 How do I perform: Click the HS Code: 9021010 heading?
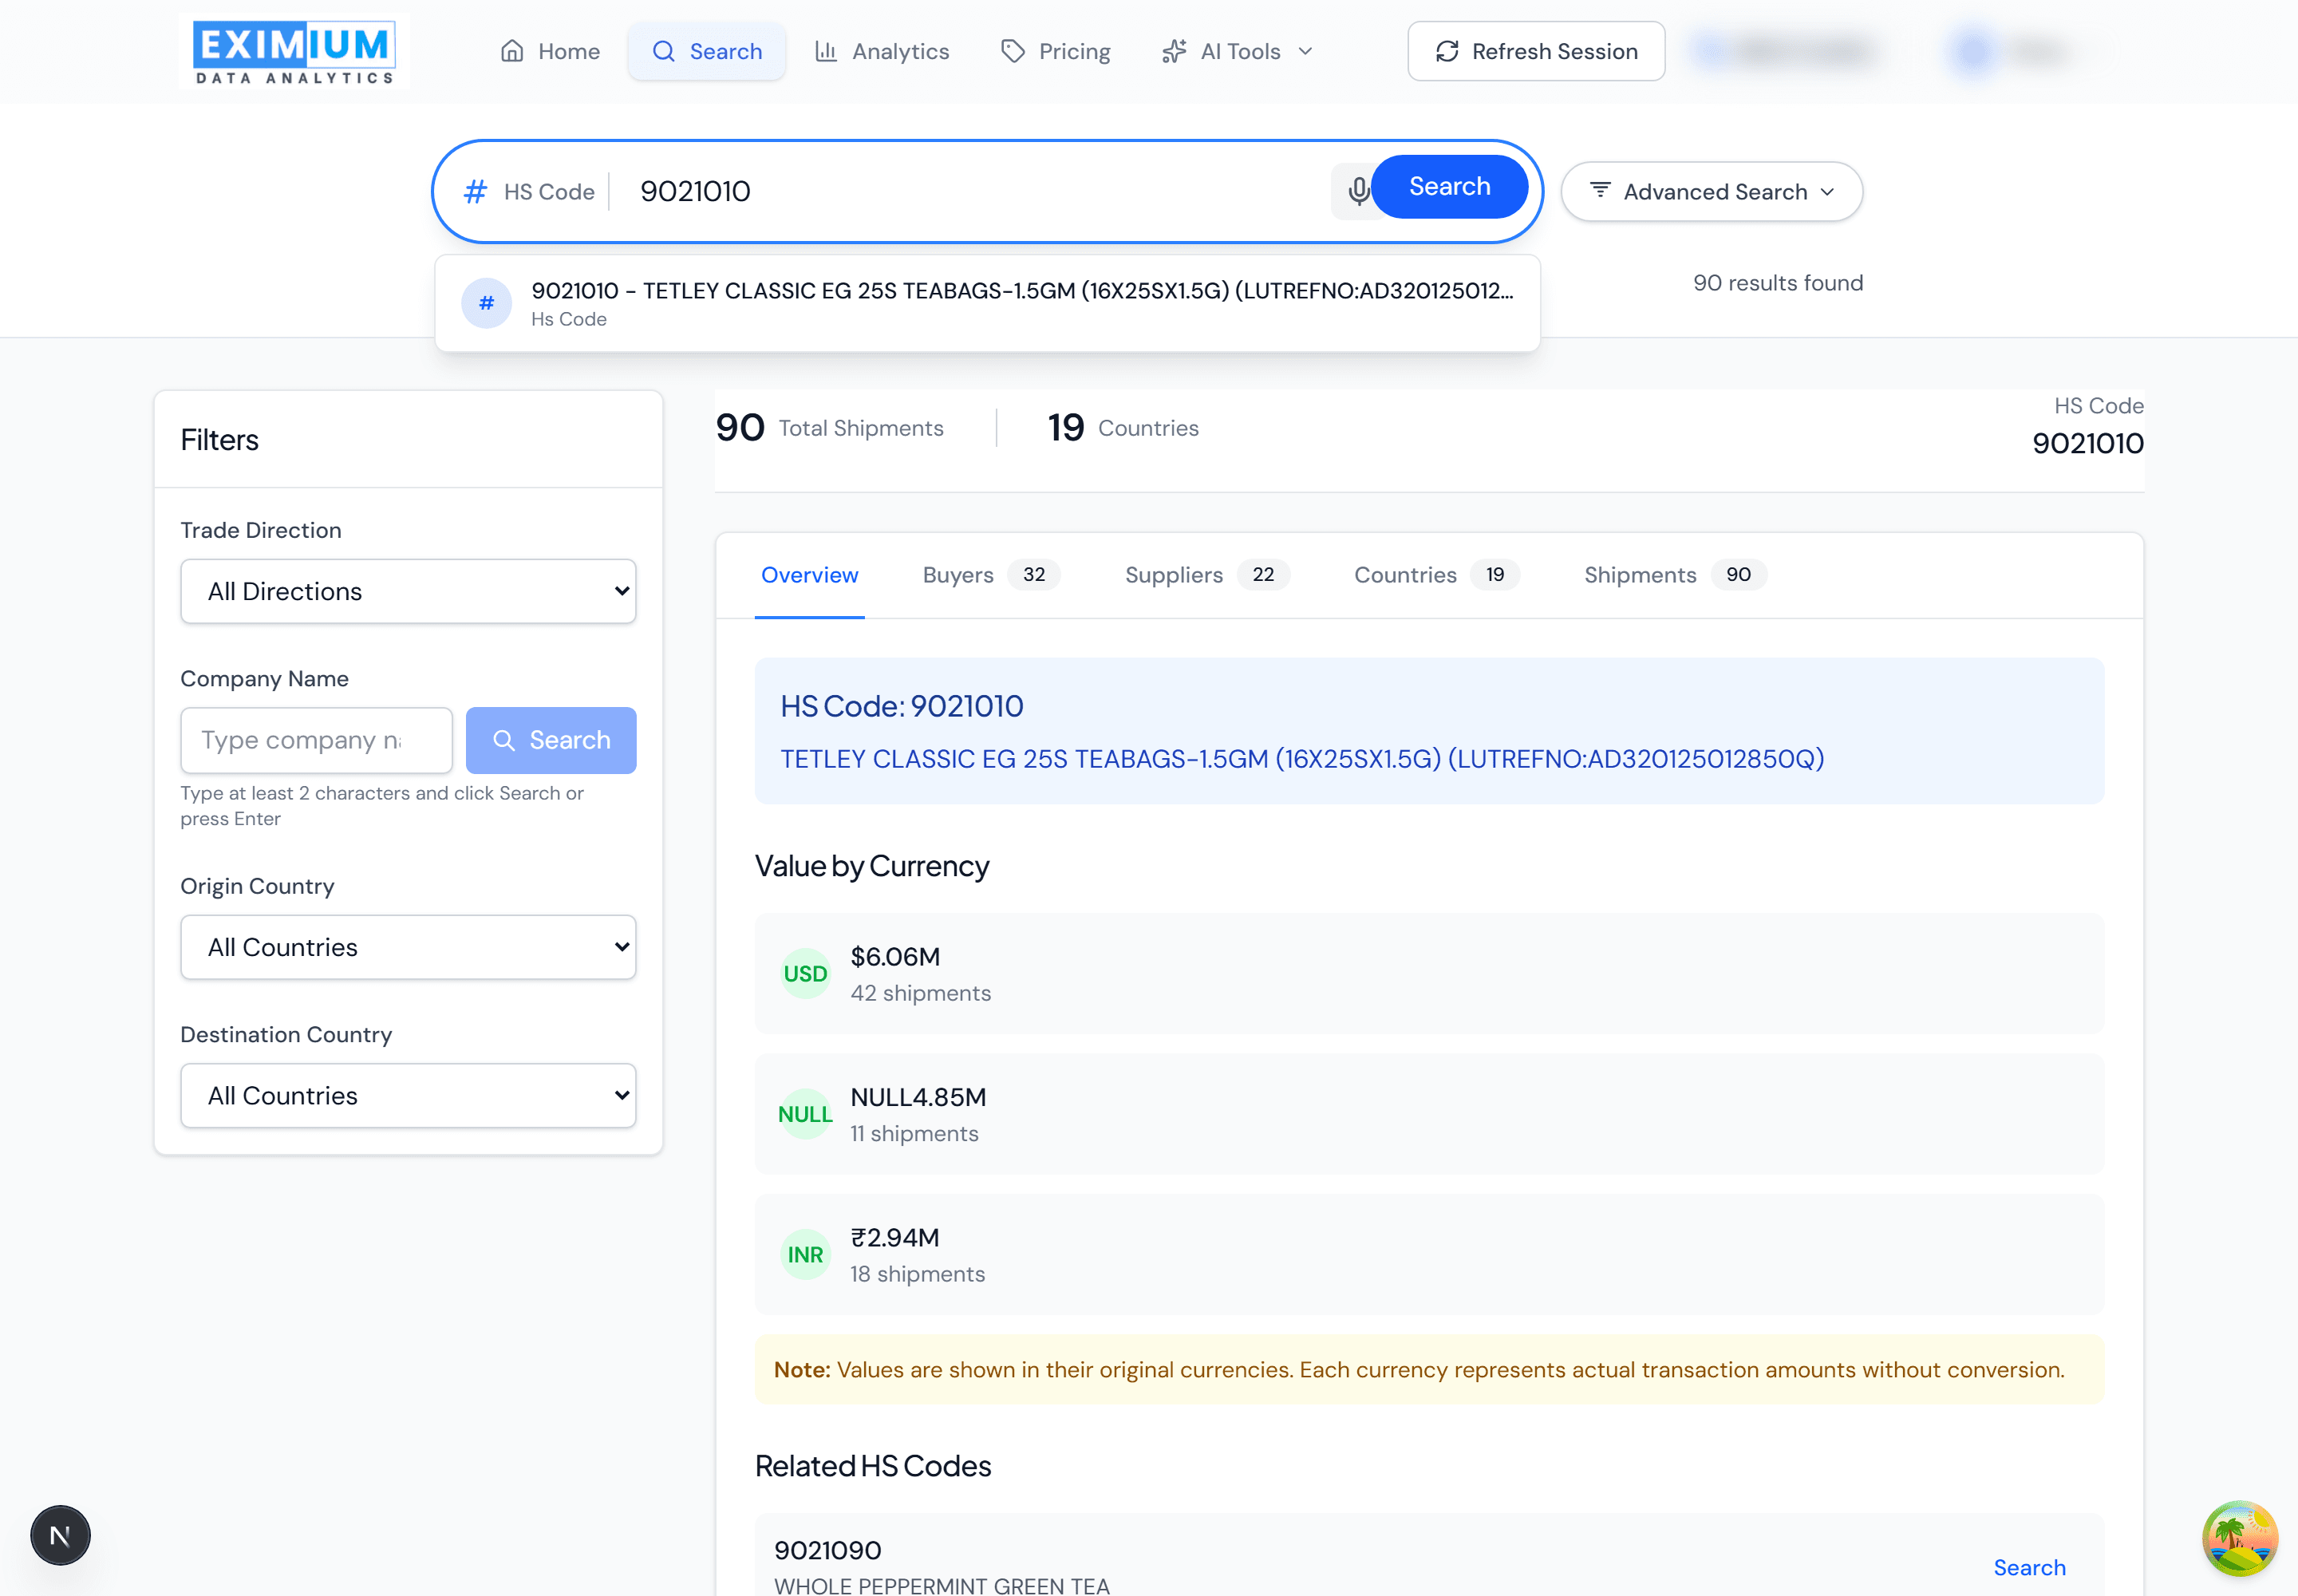tap(902, 706)
